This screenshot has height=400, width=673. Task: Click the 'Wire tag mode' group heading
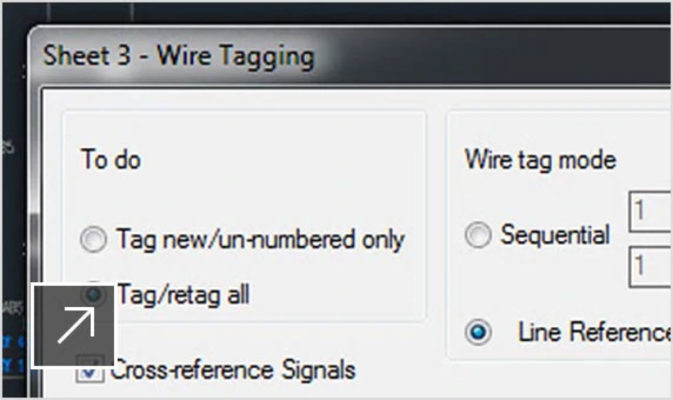(x=540, y=159)
